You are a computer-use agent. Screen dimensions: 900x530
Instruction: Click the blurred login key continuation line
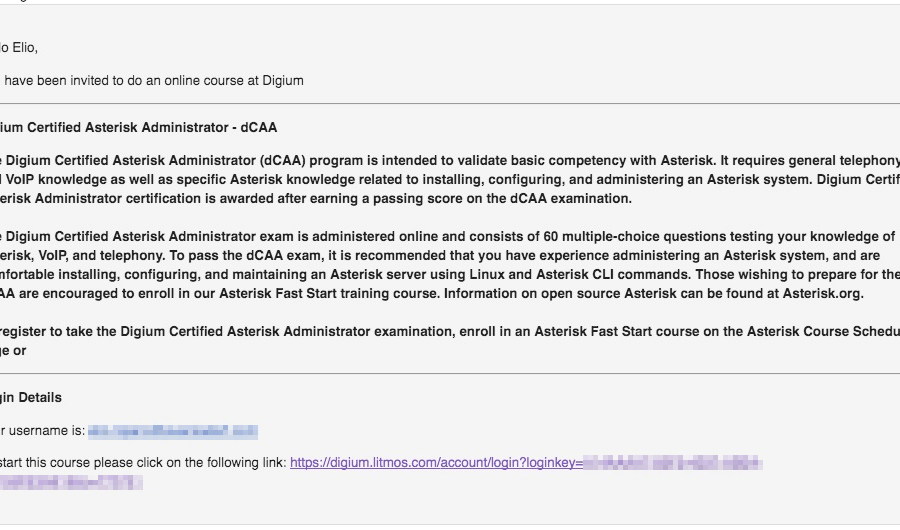tap(70, 482)
